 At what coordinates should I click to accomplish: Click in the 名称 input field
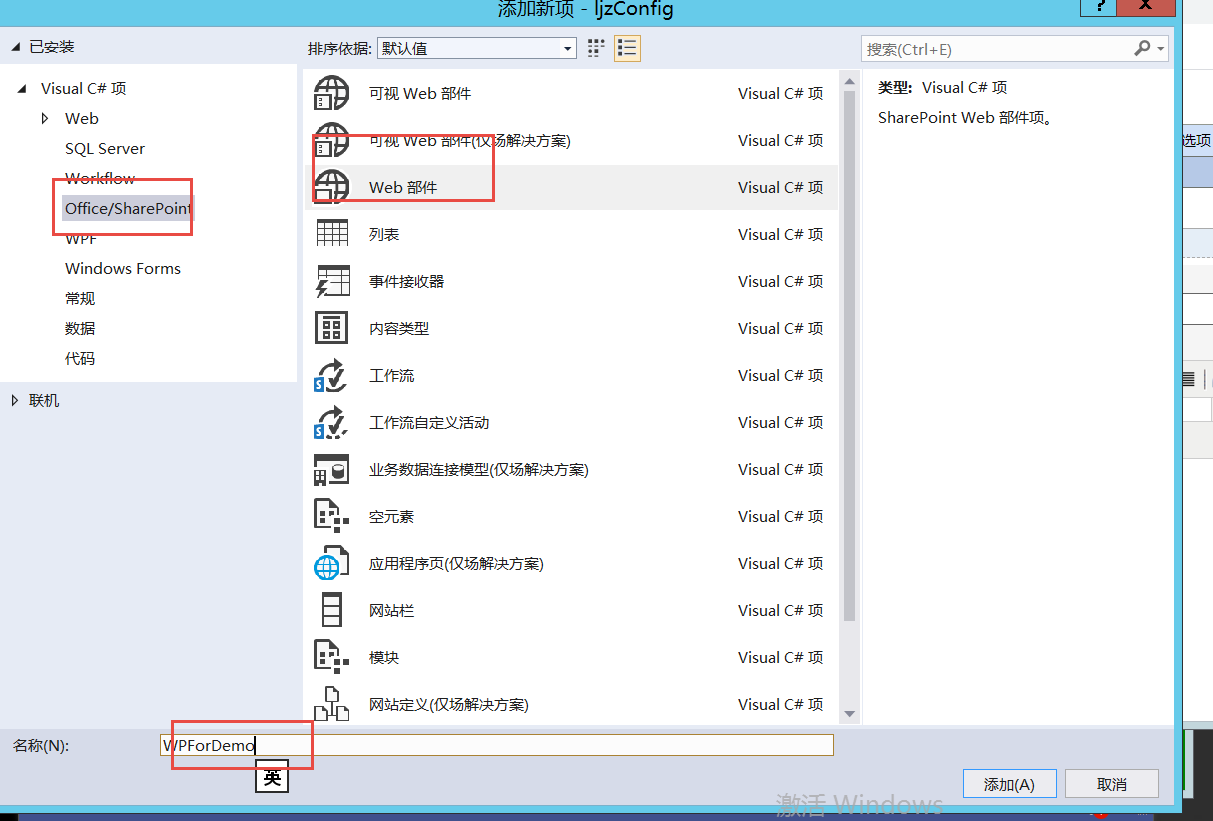pos(496,745)
